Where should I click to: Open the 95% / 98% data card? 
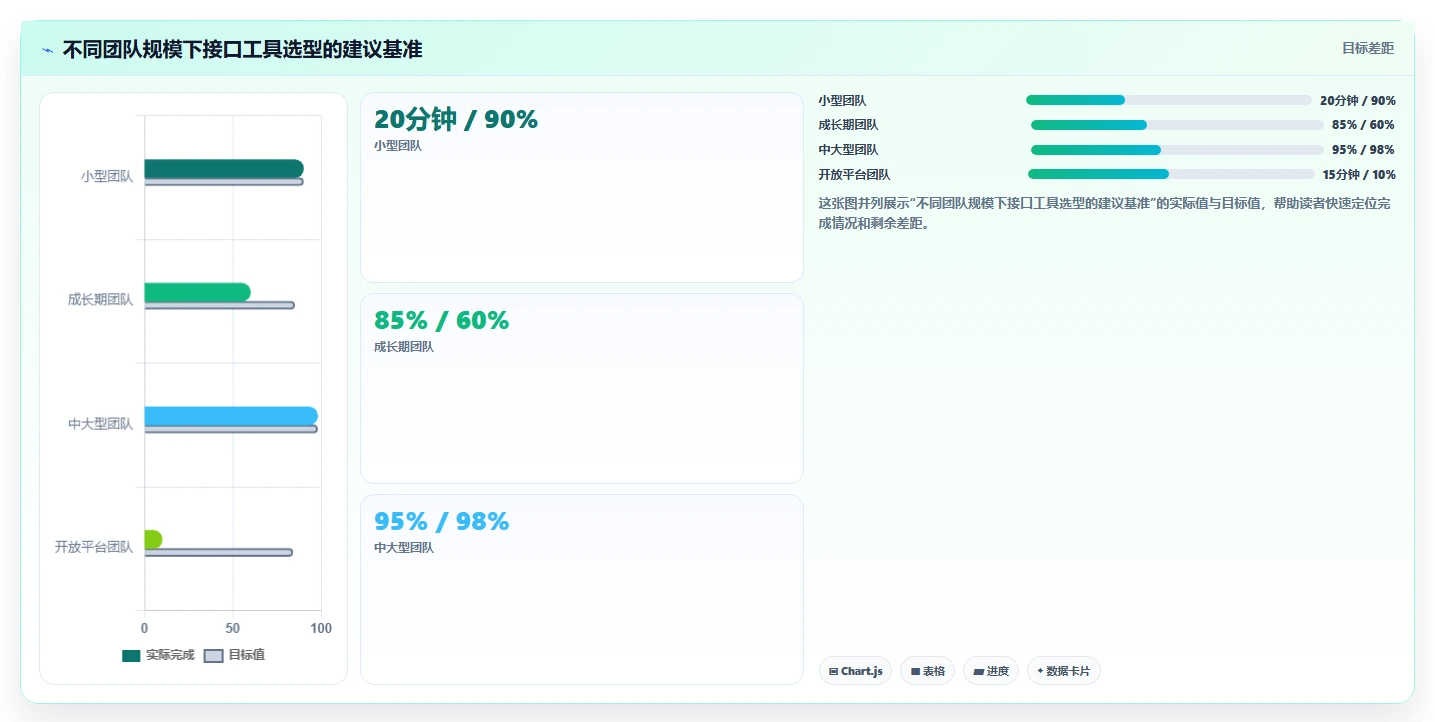click(582, 590)
